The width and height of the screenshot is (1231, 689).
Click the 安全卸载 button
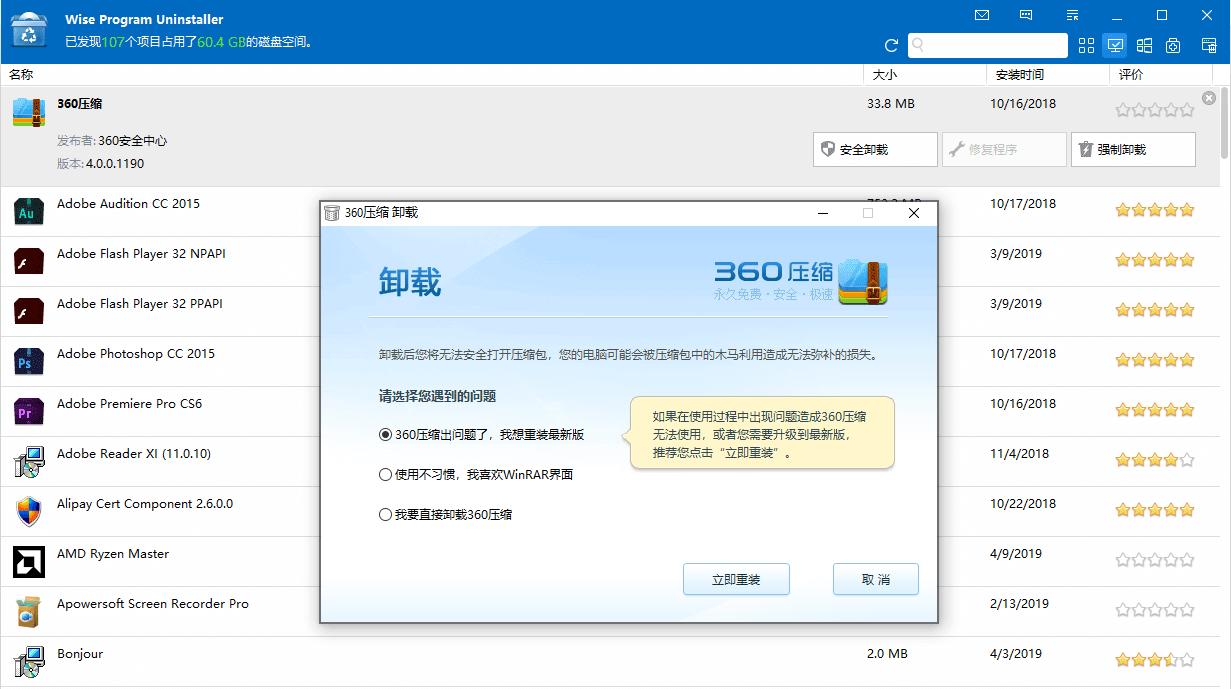pyautogui.click(x=876, y=149)
